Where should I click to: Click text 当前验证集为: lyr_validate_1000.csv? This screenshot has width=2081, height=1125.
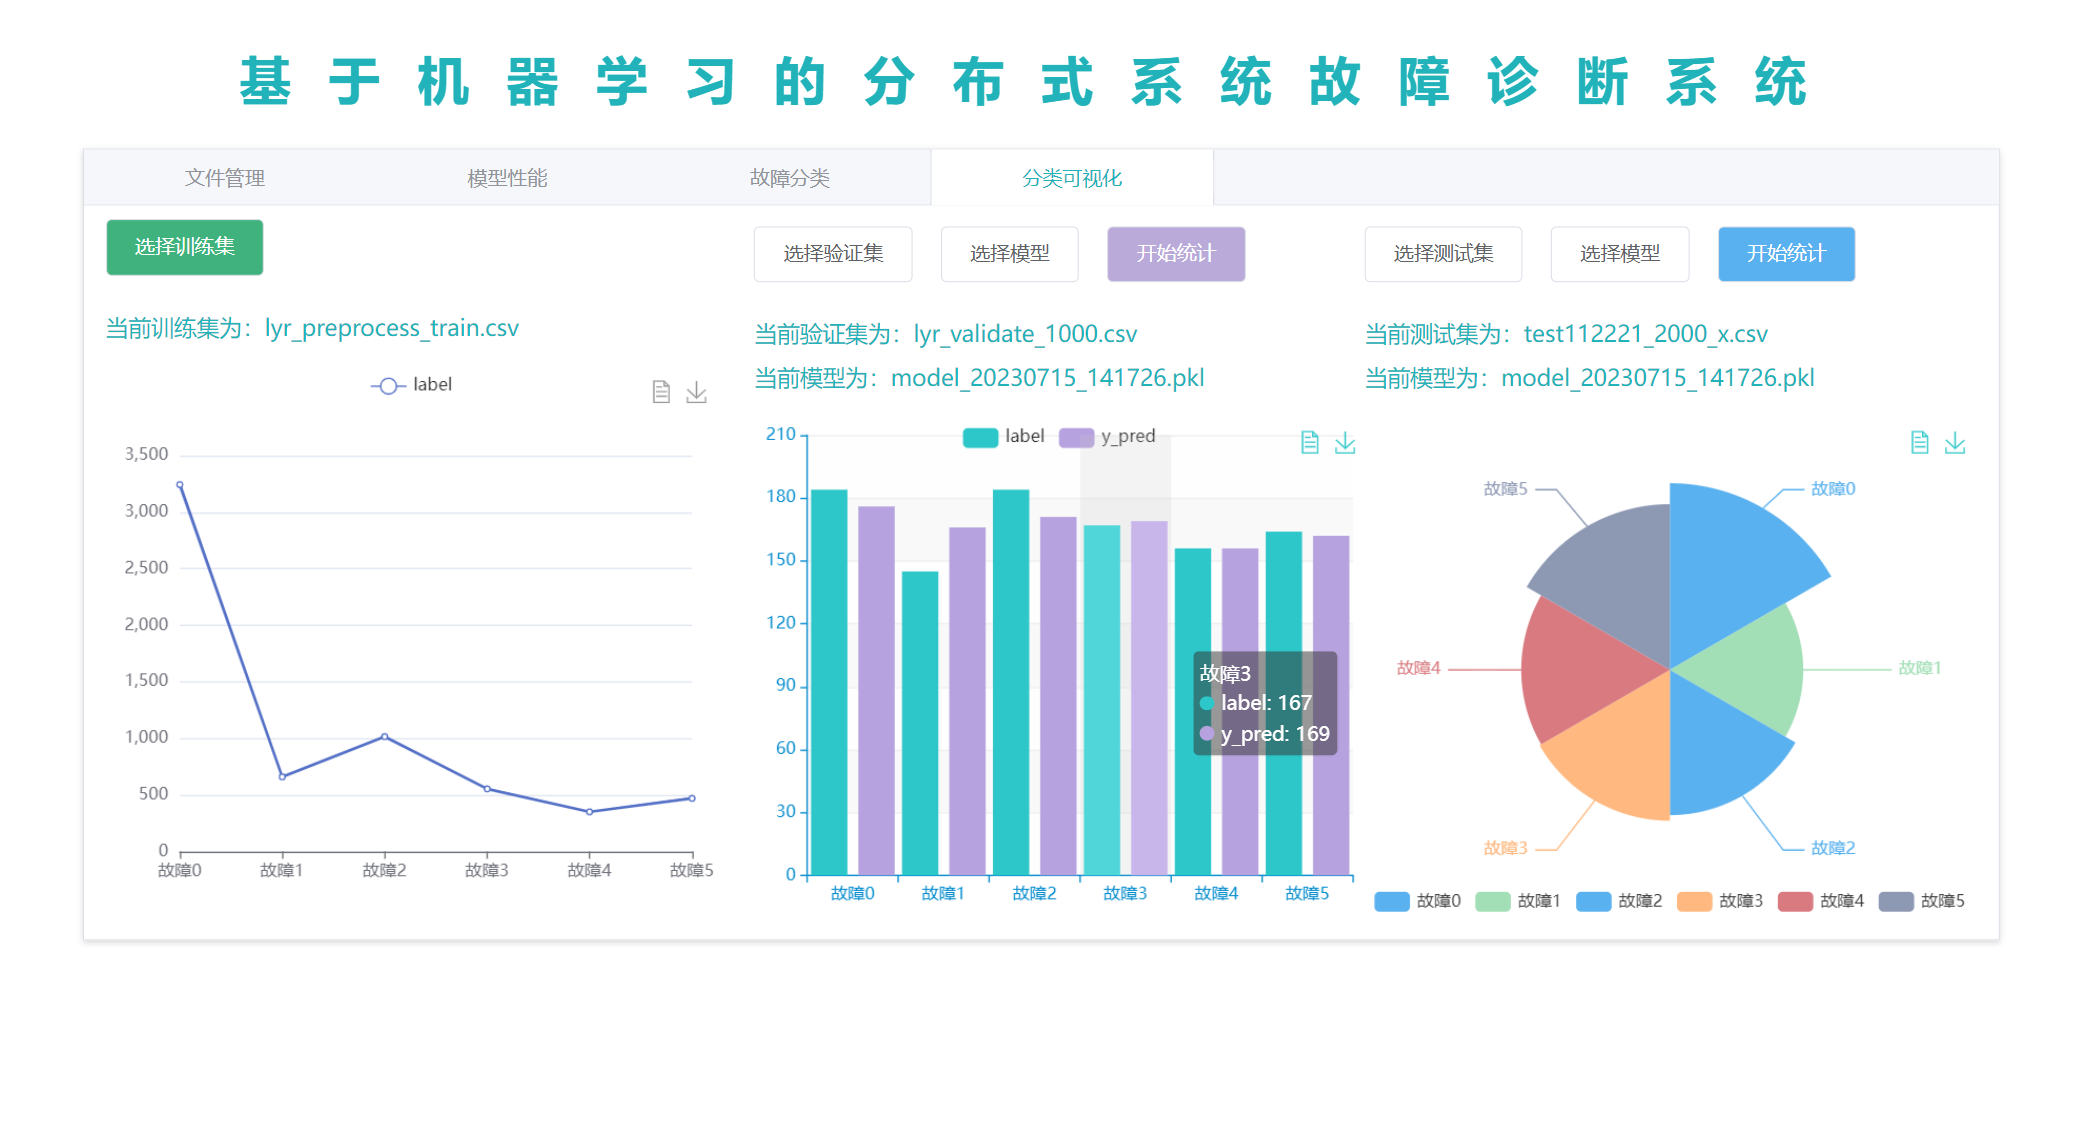tap(945, 334)
